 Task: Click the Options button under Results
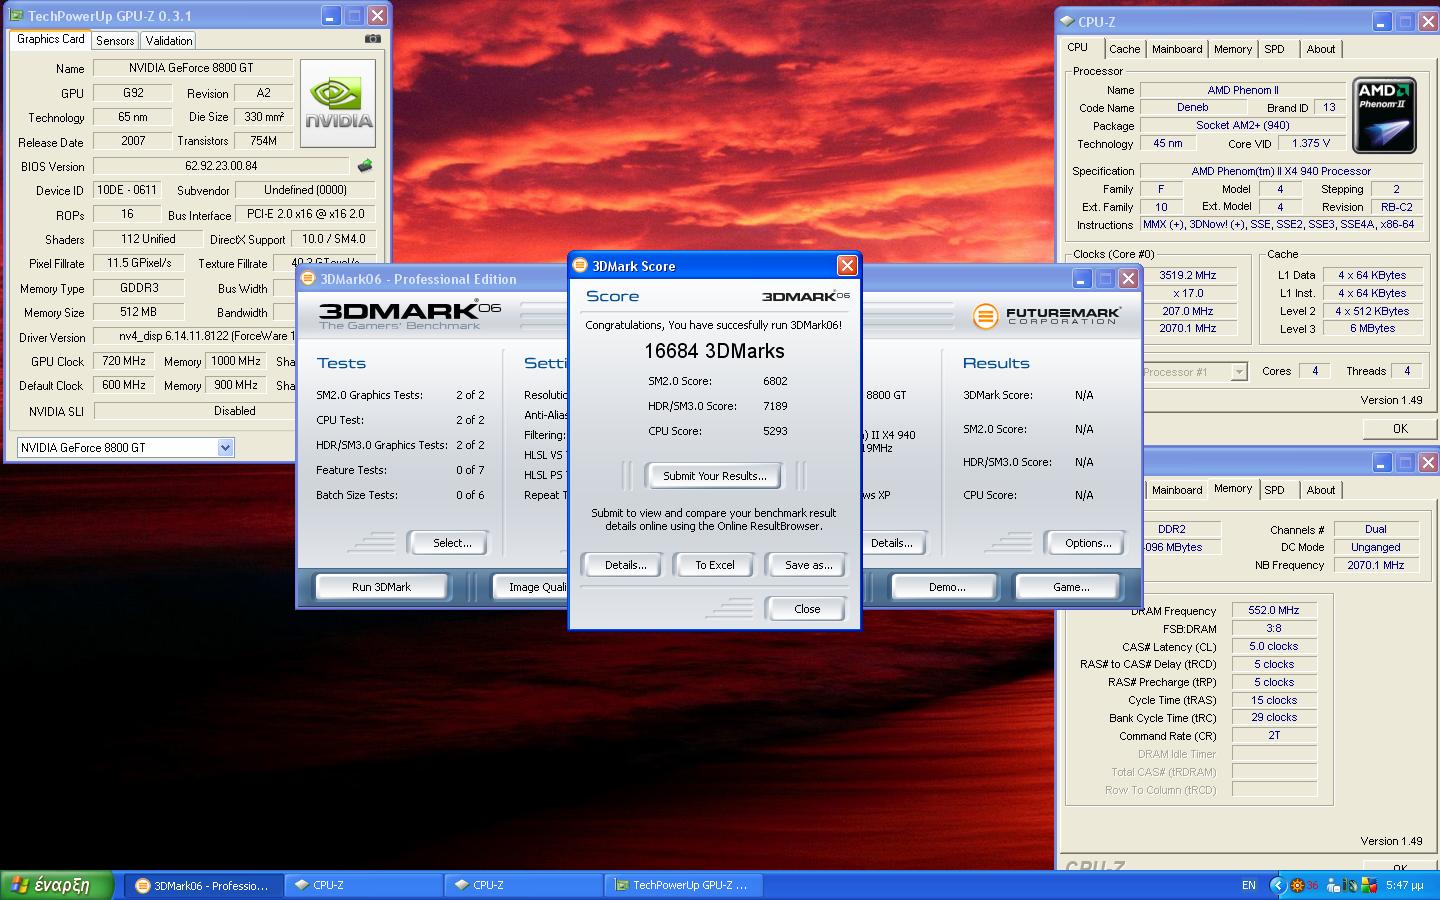1087,543
